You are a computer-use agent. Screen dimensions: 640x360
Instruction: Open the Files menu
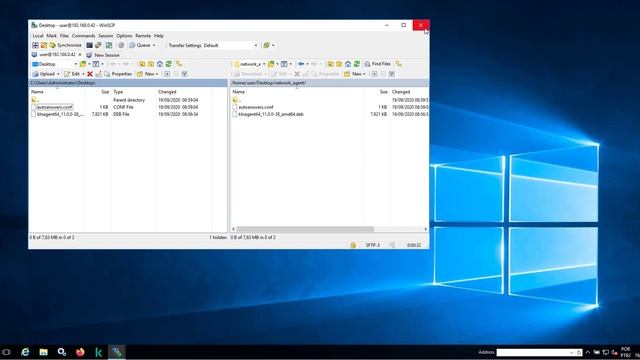[x=64, y=36]
